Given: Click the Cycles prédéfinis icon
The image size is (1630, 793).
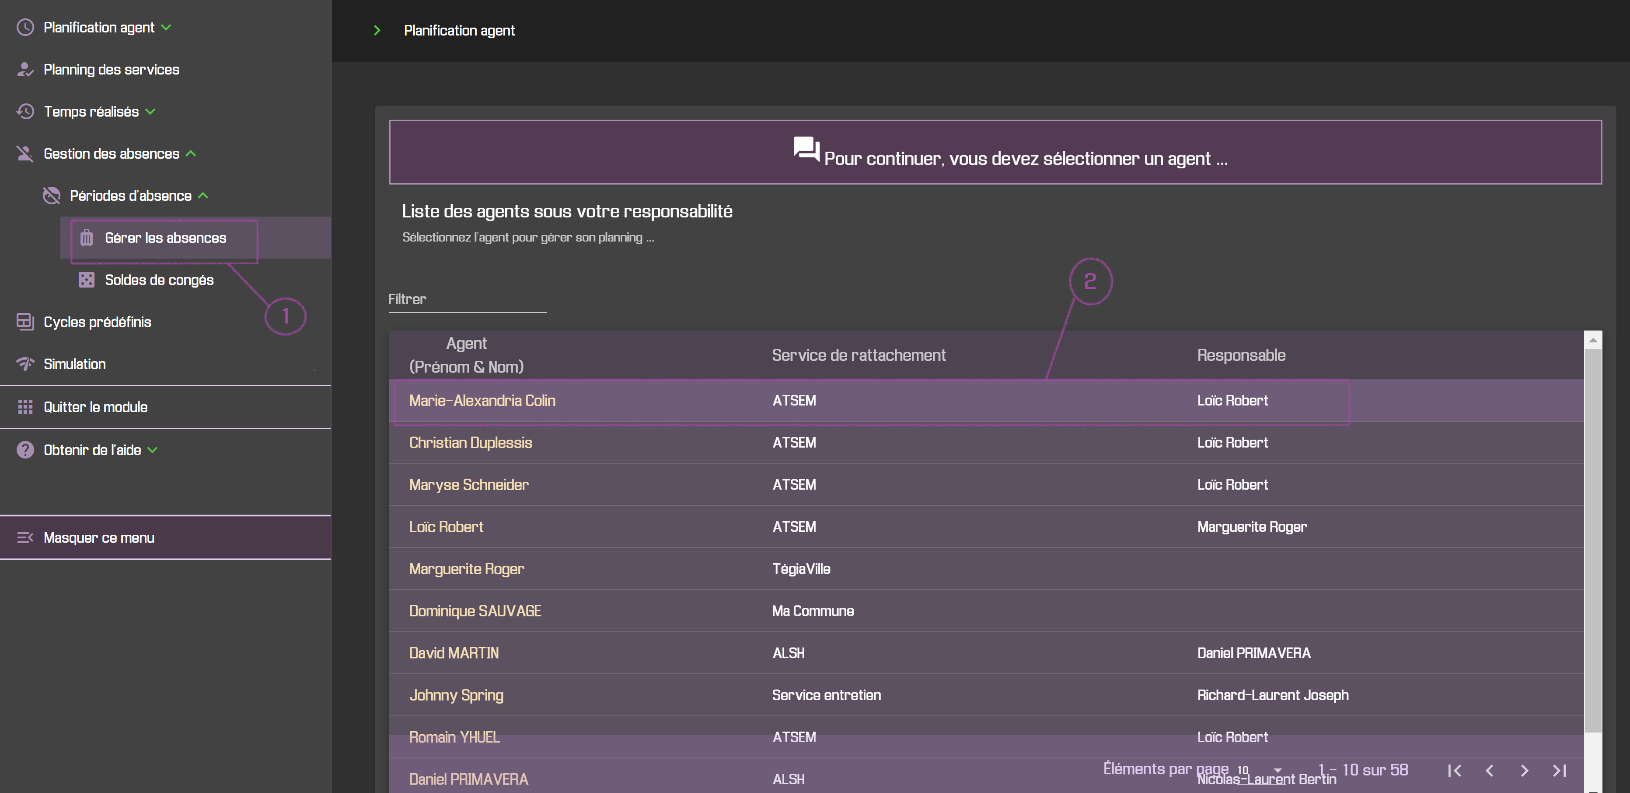Looking at the screenshot, I should point(25,322).
